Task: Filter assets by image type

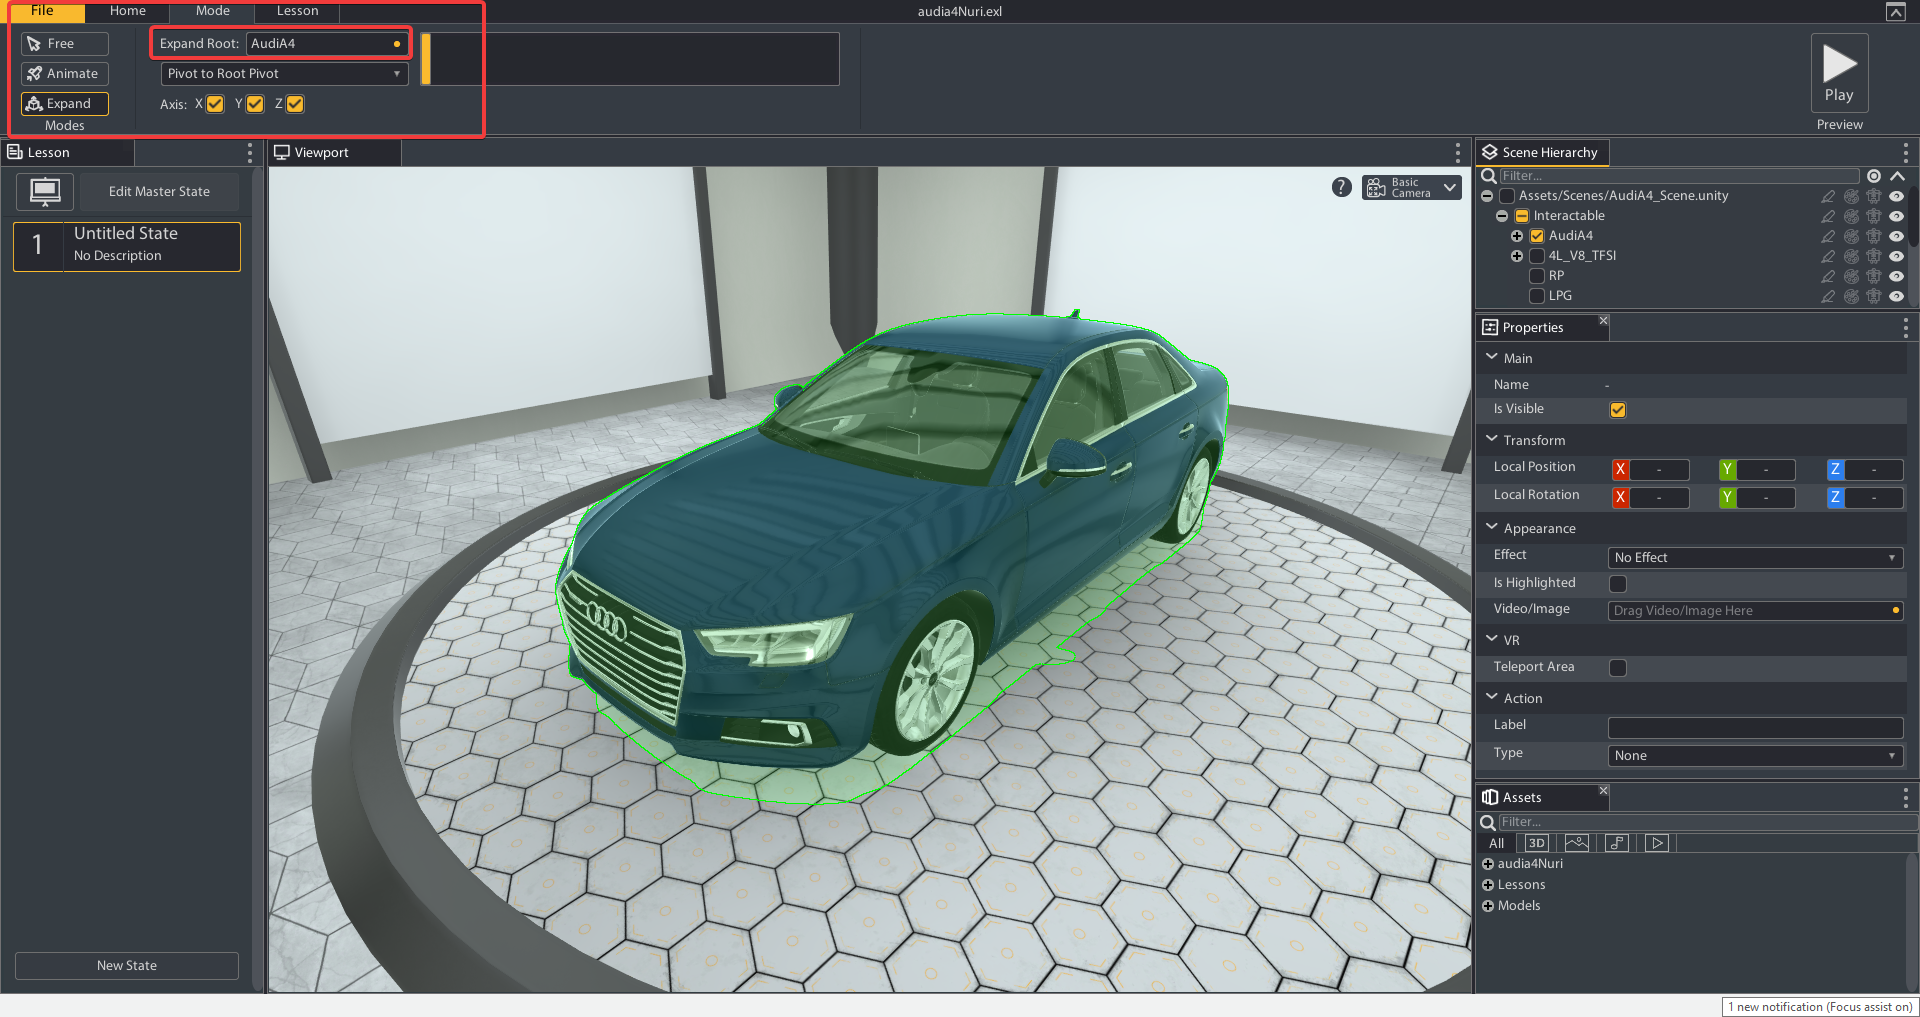Action: (x=1577, y=843)
